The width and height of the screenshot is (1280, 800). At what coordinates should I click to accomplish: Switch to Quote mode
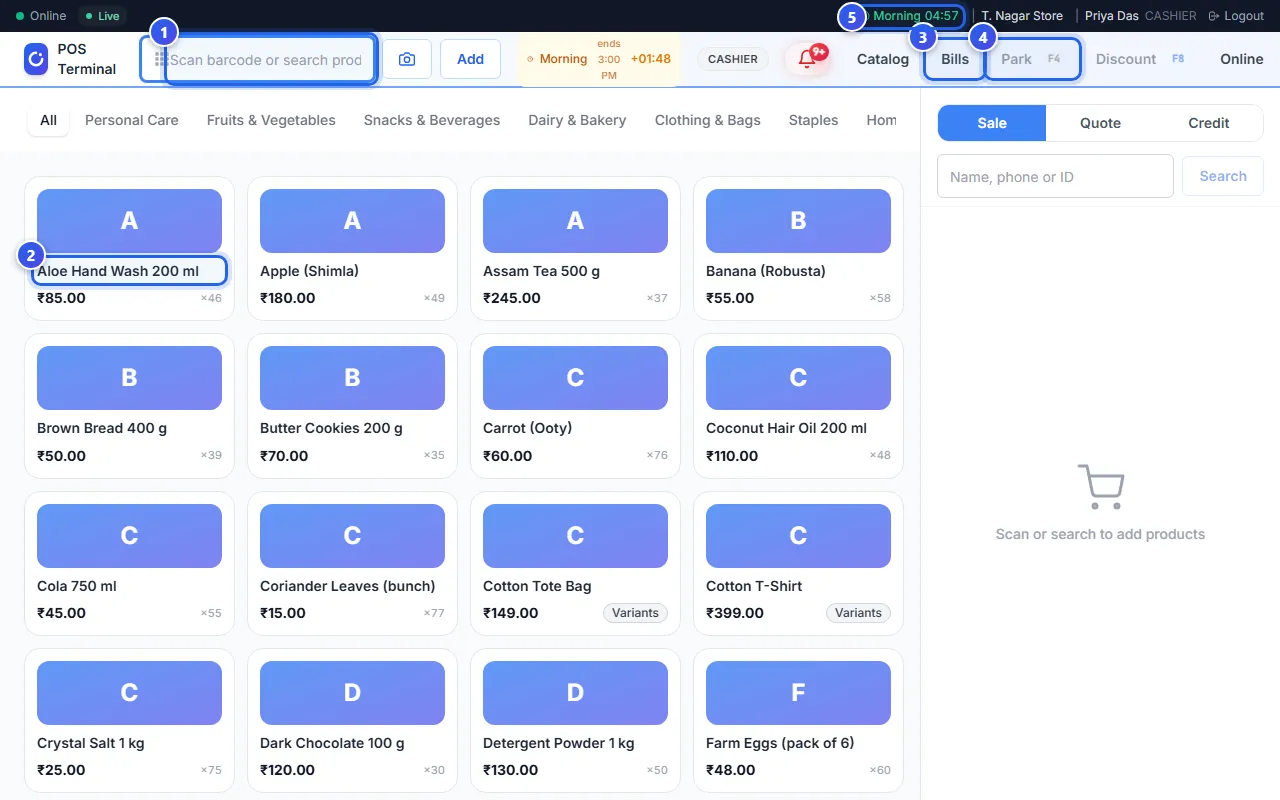[x=1100, y=123]
